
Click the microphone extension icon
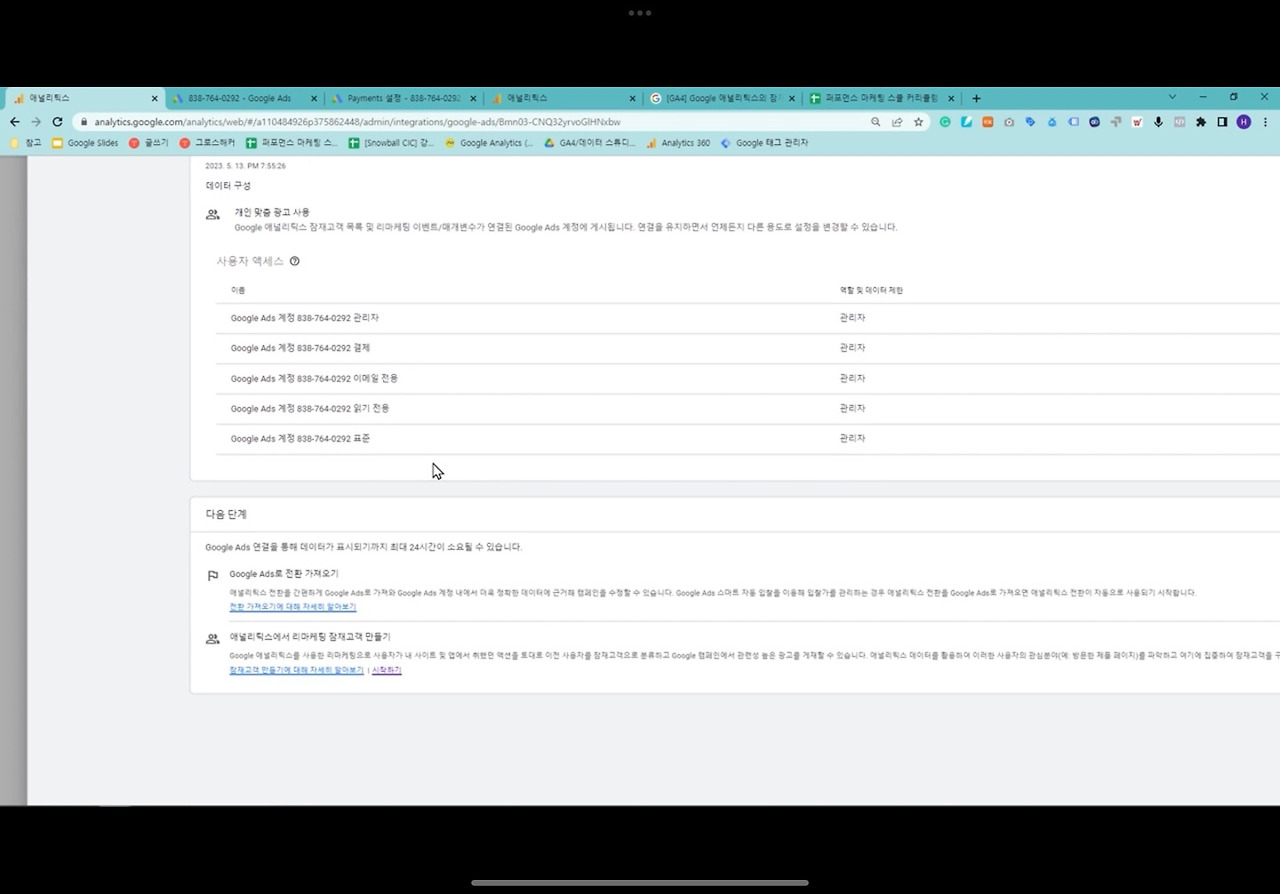click(1158, 122)
